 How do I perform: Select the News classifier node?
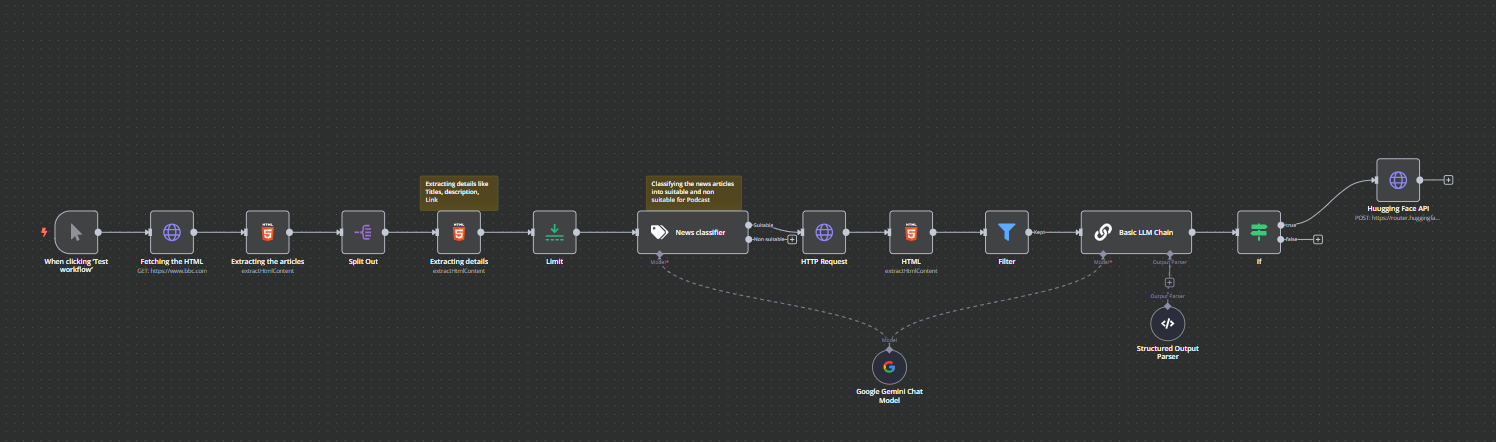point(692,232)
